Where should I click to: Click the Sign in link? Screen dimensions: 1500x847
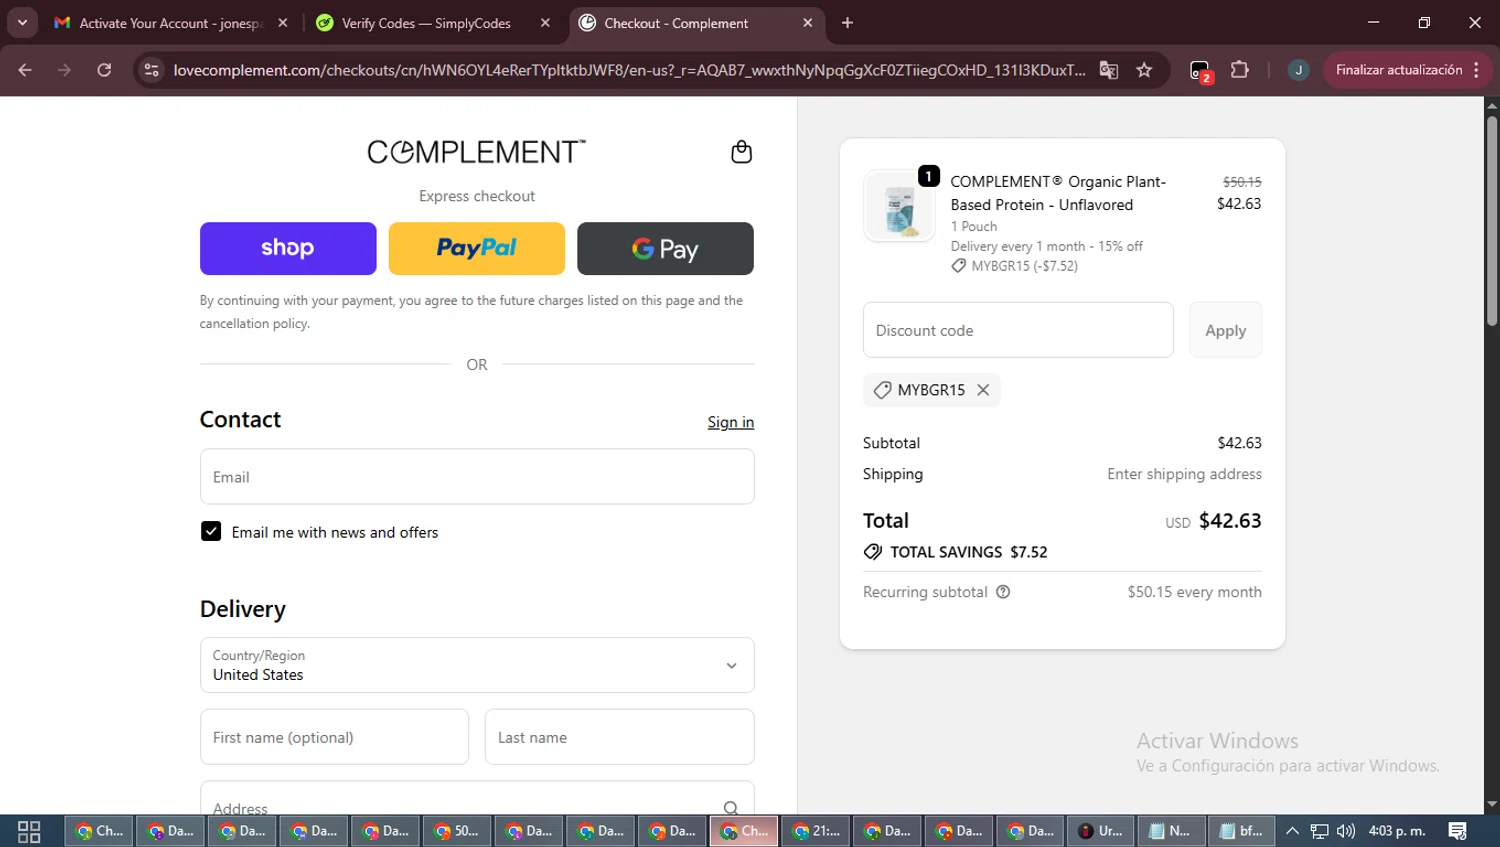(x=731, y=422)
